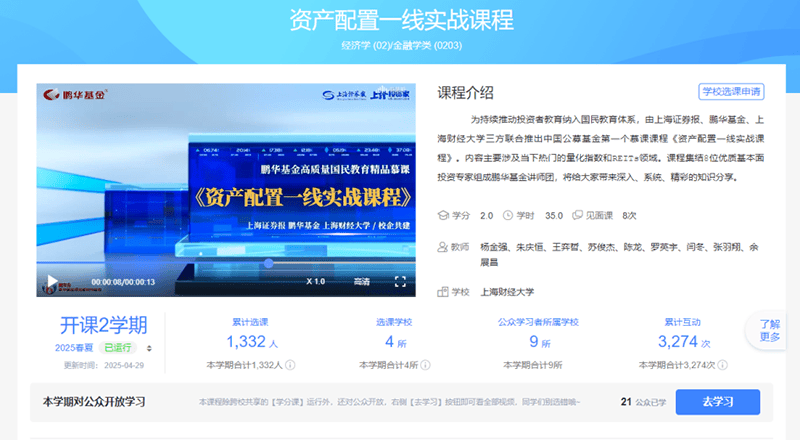Click info icon beside 本学期合计3,274次
The height and width of the screenshot is (440, 800).
point(722,365)
